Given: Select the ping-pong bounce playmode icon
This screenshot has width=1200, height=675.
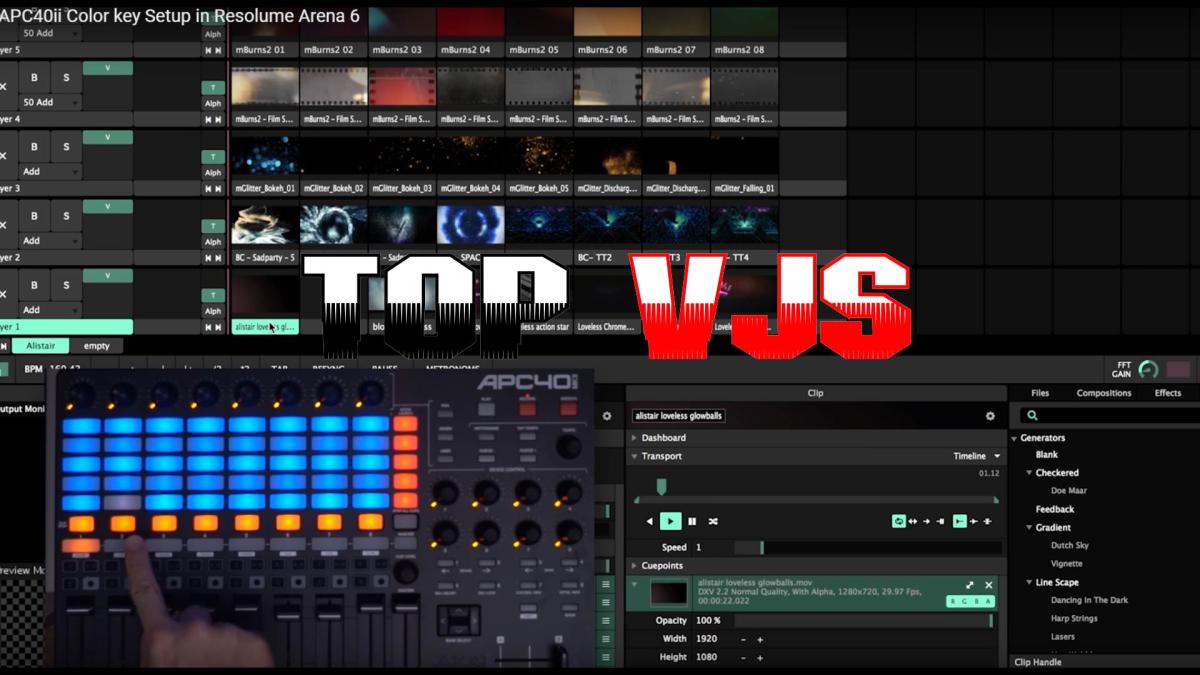Looking at the screenshot, I should point(913,521).
